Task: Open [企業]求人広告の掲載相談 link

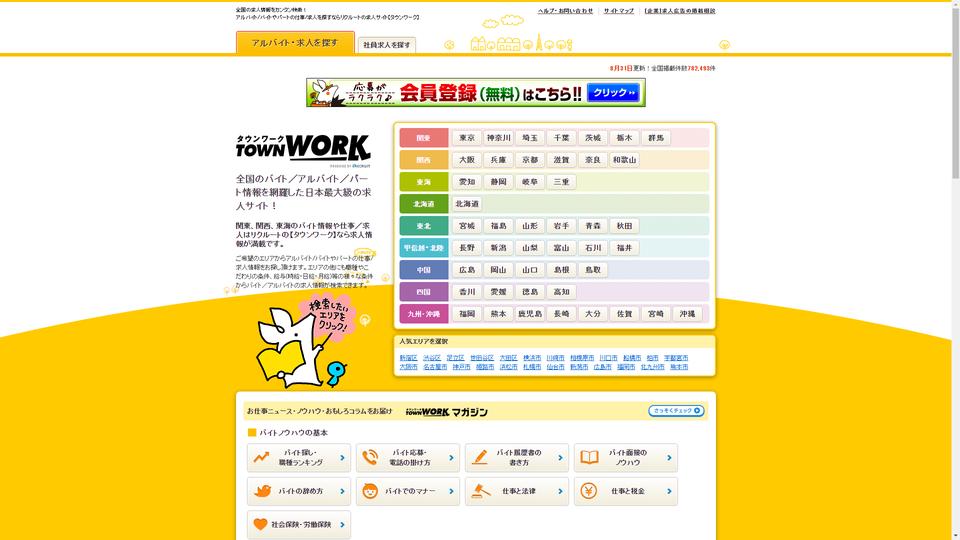Action: pyautogui.click(x=680, y=11)
